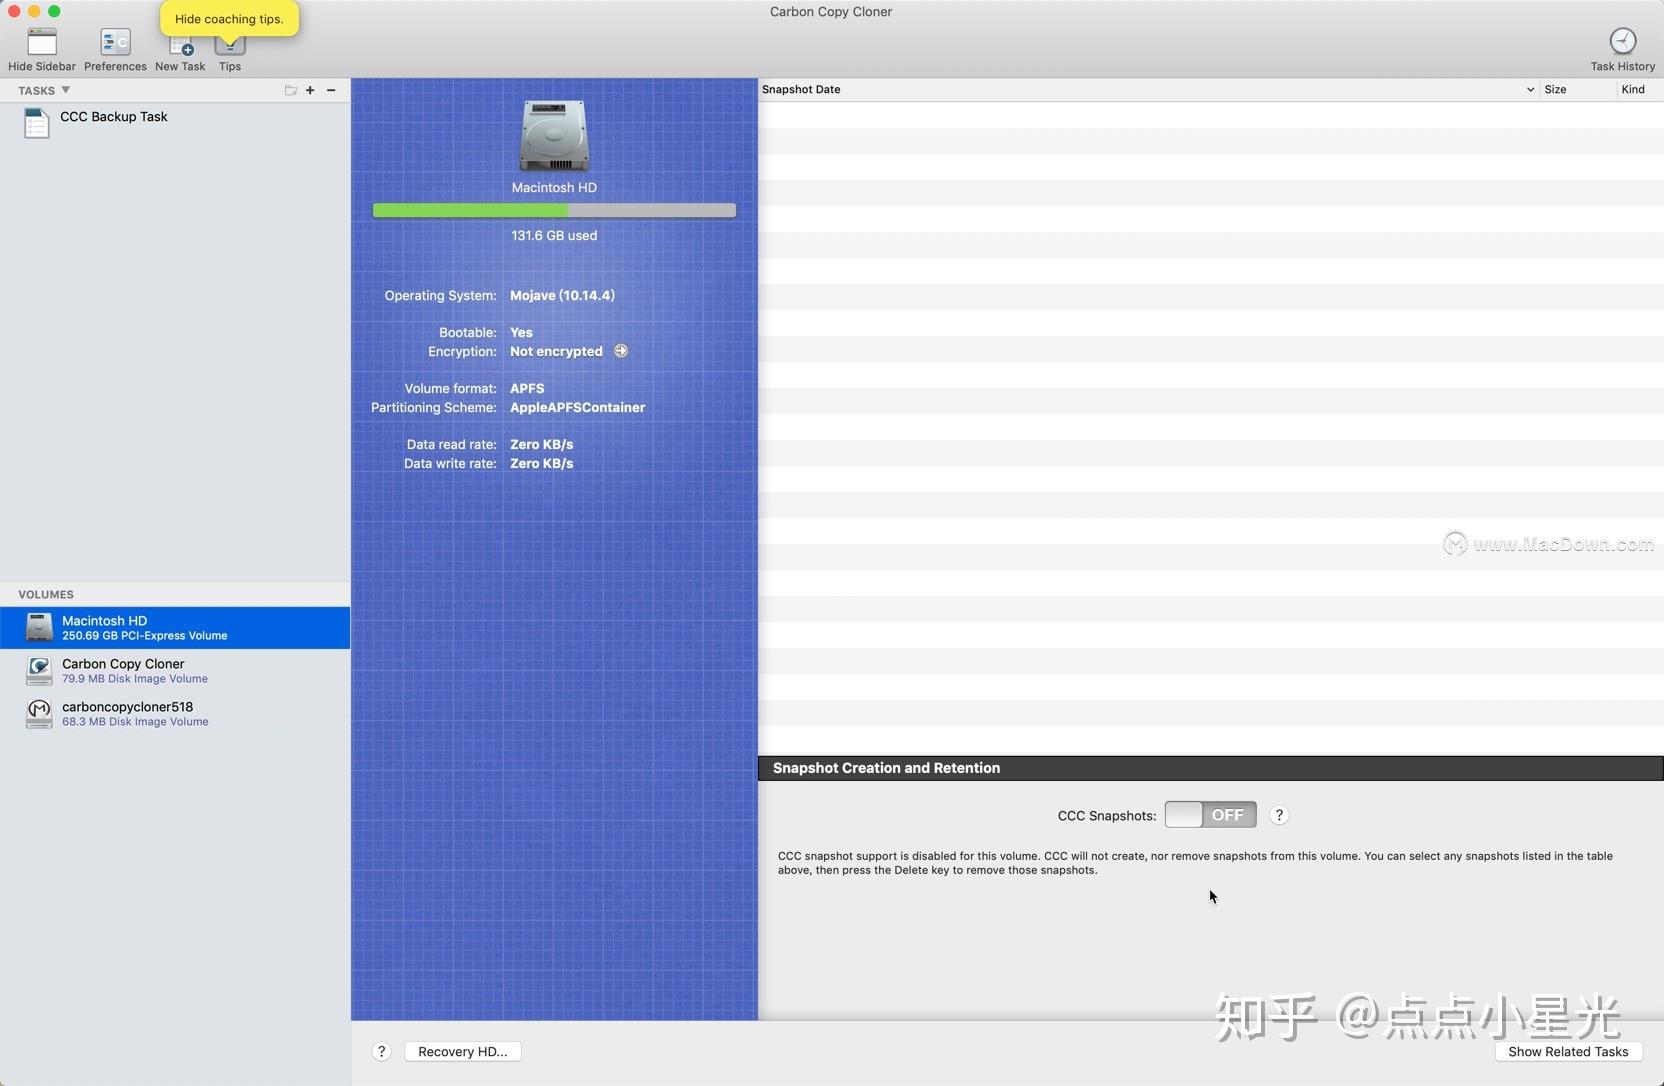This screenshot has height=1086, width=1664.
Task: Dismiss the Hide coaching tips bubble
Action: click(229, 18)
